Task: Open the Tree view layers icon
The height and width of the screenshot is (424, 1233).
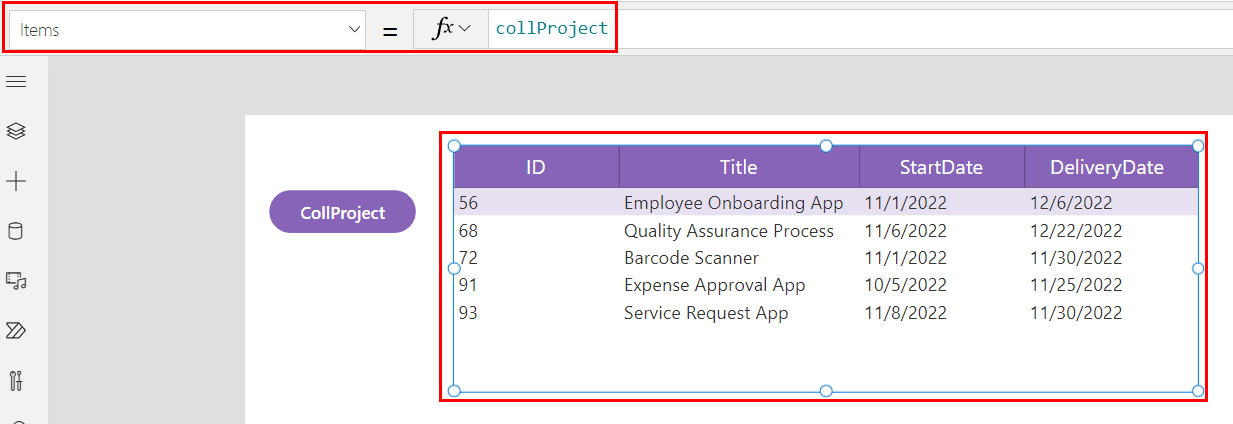Action: point(16,131)
